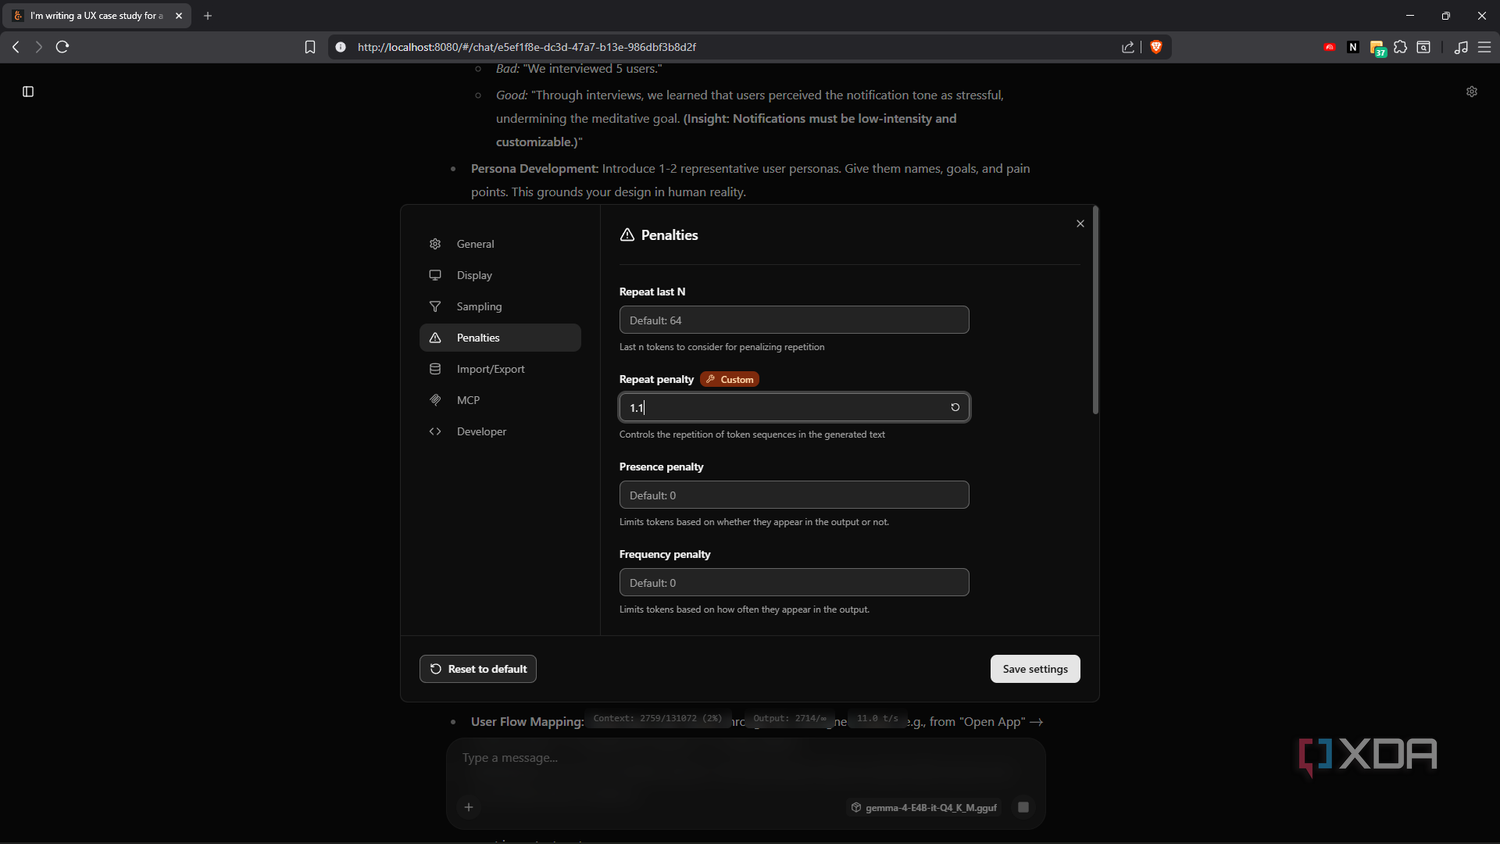Click the Type a message input field
This screenshot has width=1500, height=844.
(x=745, y=758)
